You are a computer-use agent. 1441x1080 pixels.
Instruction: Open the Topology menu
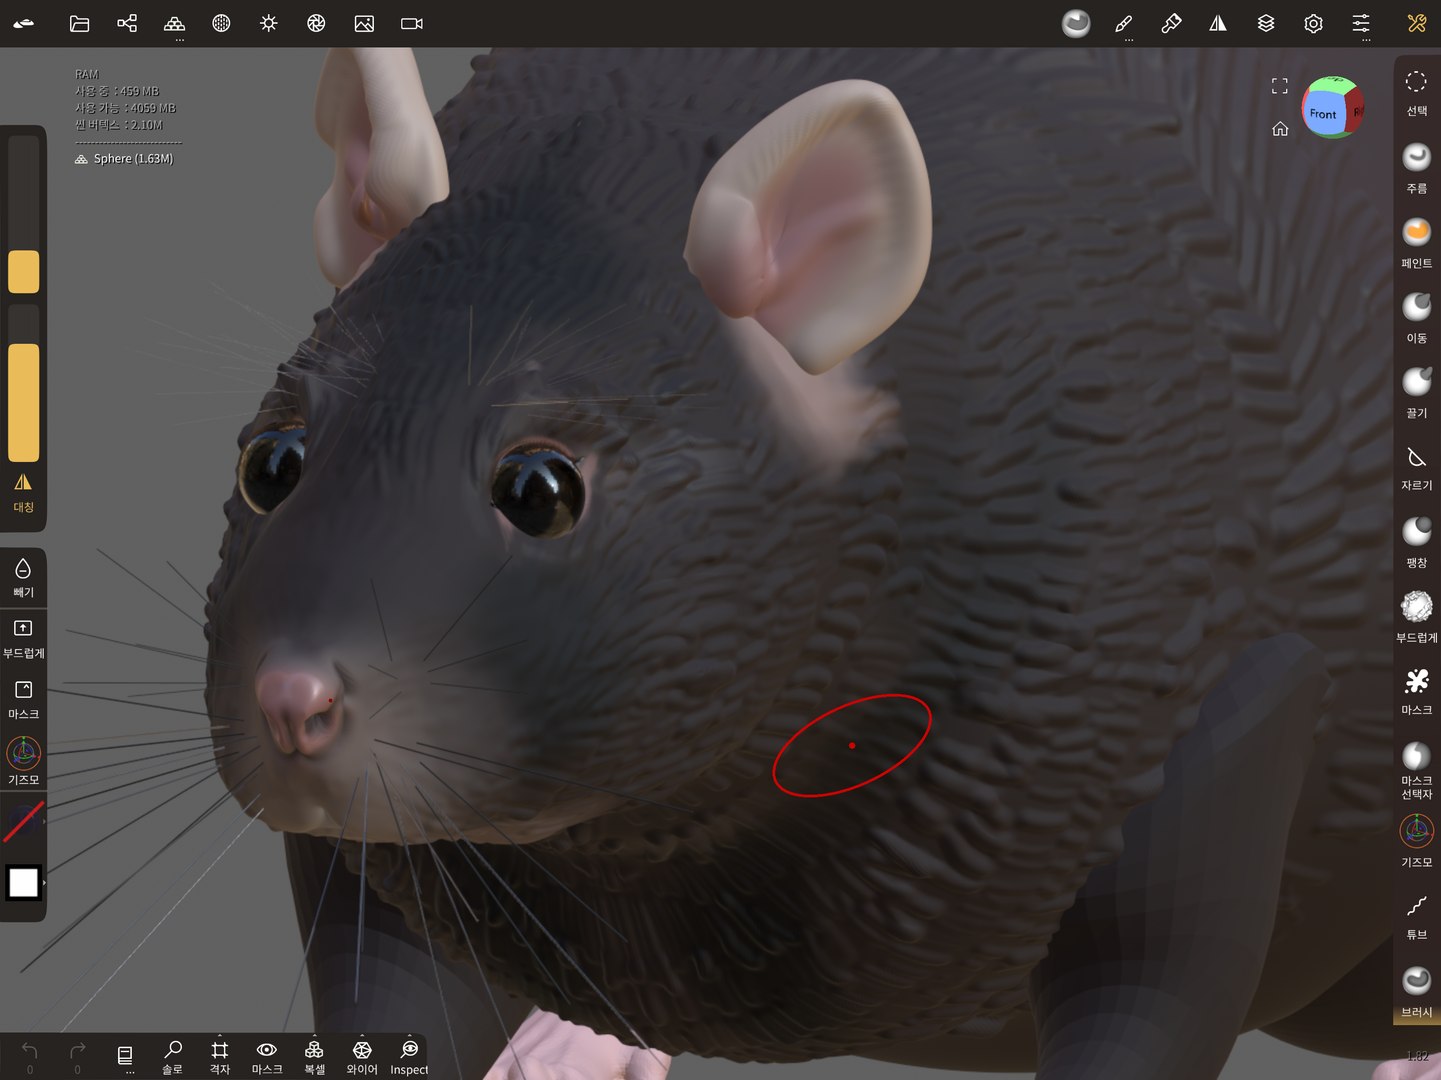[x=174, y=23]
